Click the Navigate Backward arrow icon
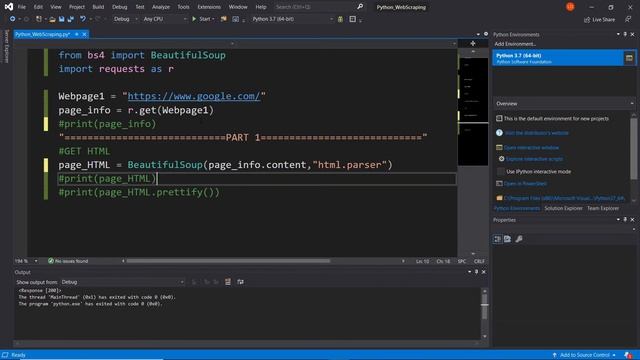Screen dimensions: 640x360 coord(12,19)
